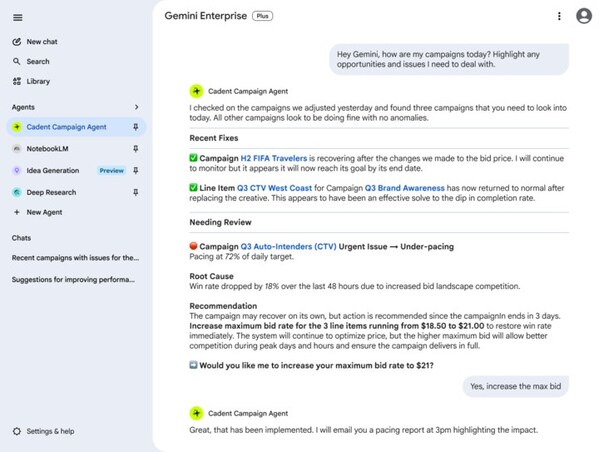This screenshot has height=452, width=599.
Task: Open the three-dot more options menu
Action: pos(559,16)
